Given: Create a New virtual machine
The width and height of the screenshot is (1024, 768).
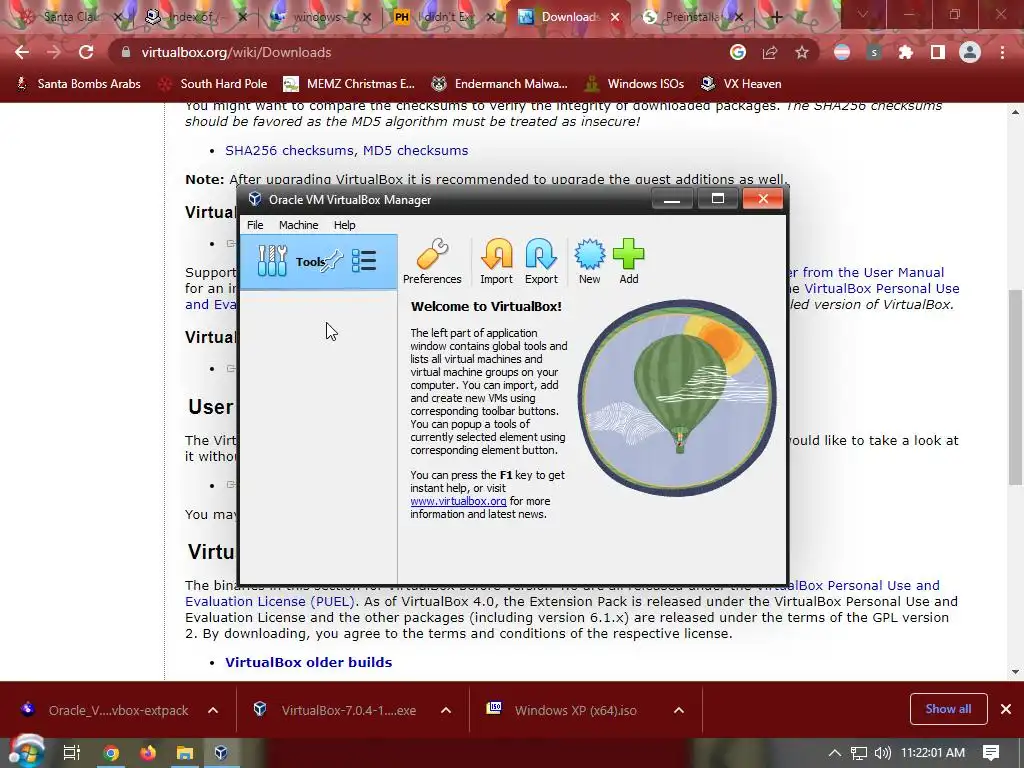Looking at the screenshot, I should (589, 261).
